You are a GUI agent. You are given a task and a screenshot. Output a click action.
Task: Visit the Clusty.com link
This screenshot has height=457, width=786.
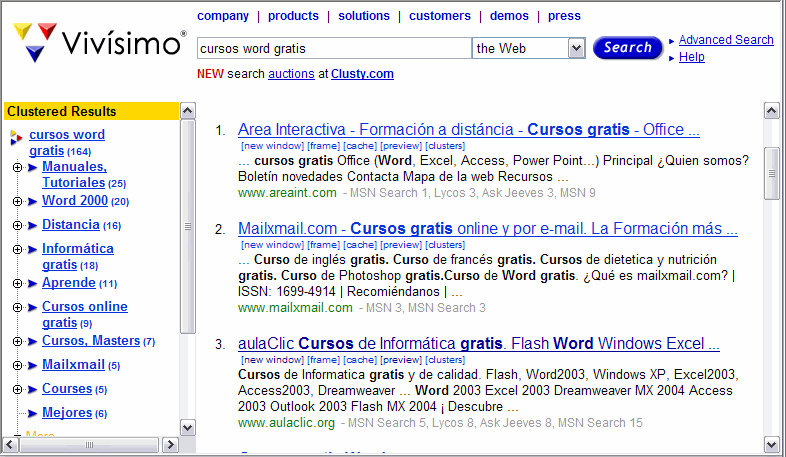point(362,74)
